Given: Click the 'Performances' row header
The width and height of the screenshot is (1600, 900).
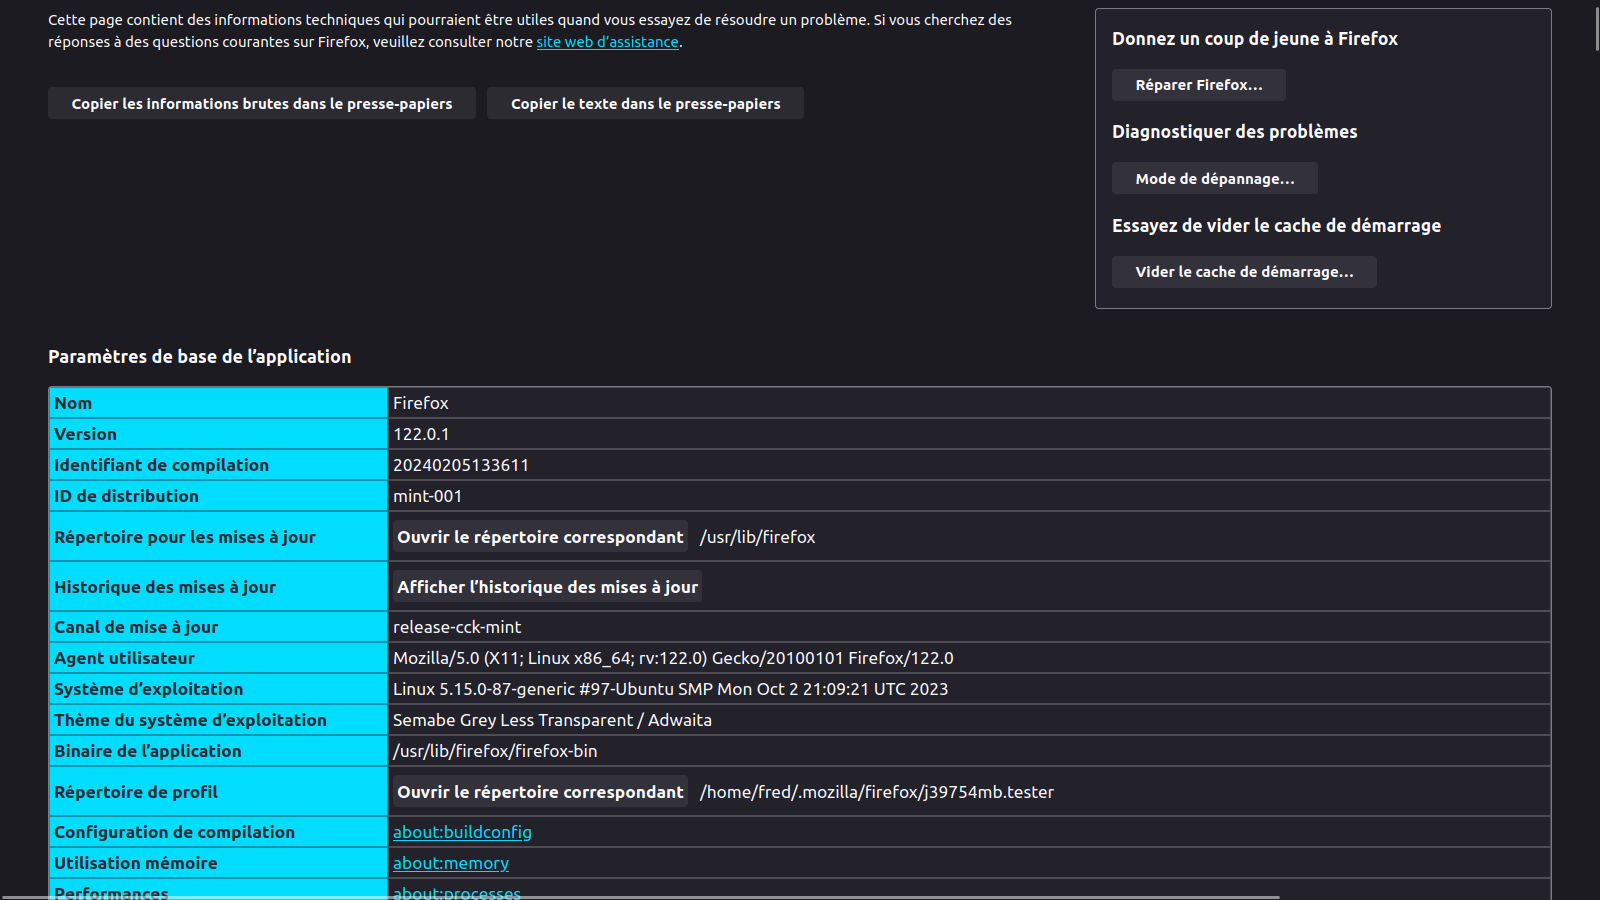Looking at the screenshot, I should (218, 890).
